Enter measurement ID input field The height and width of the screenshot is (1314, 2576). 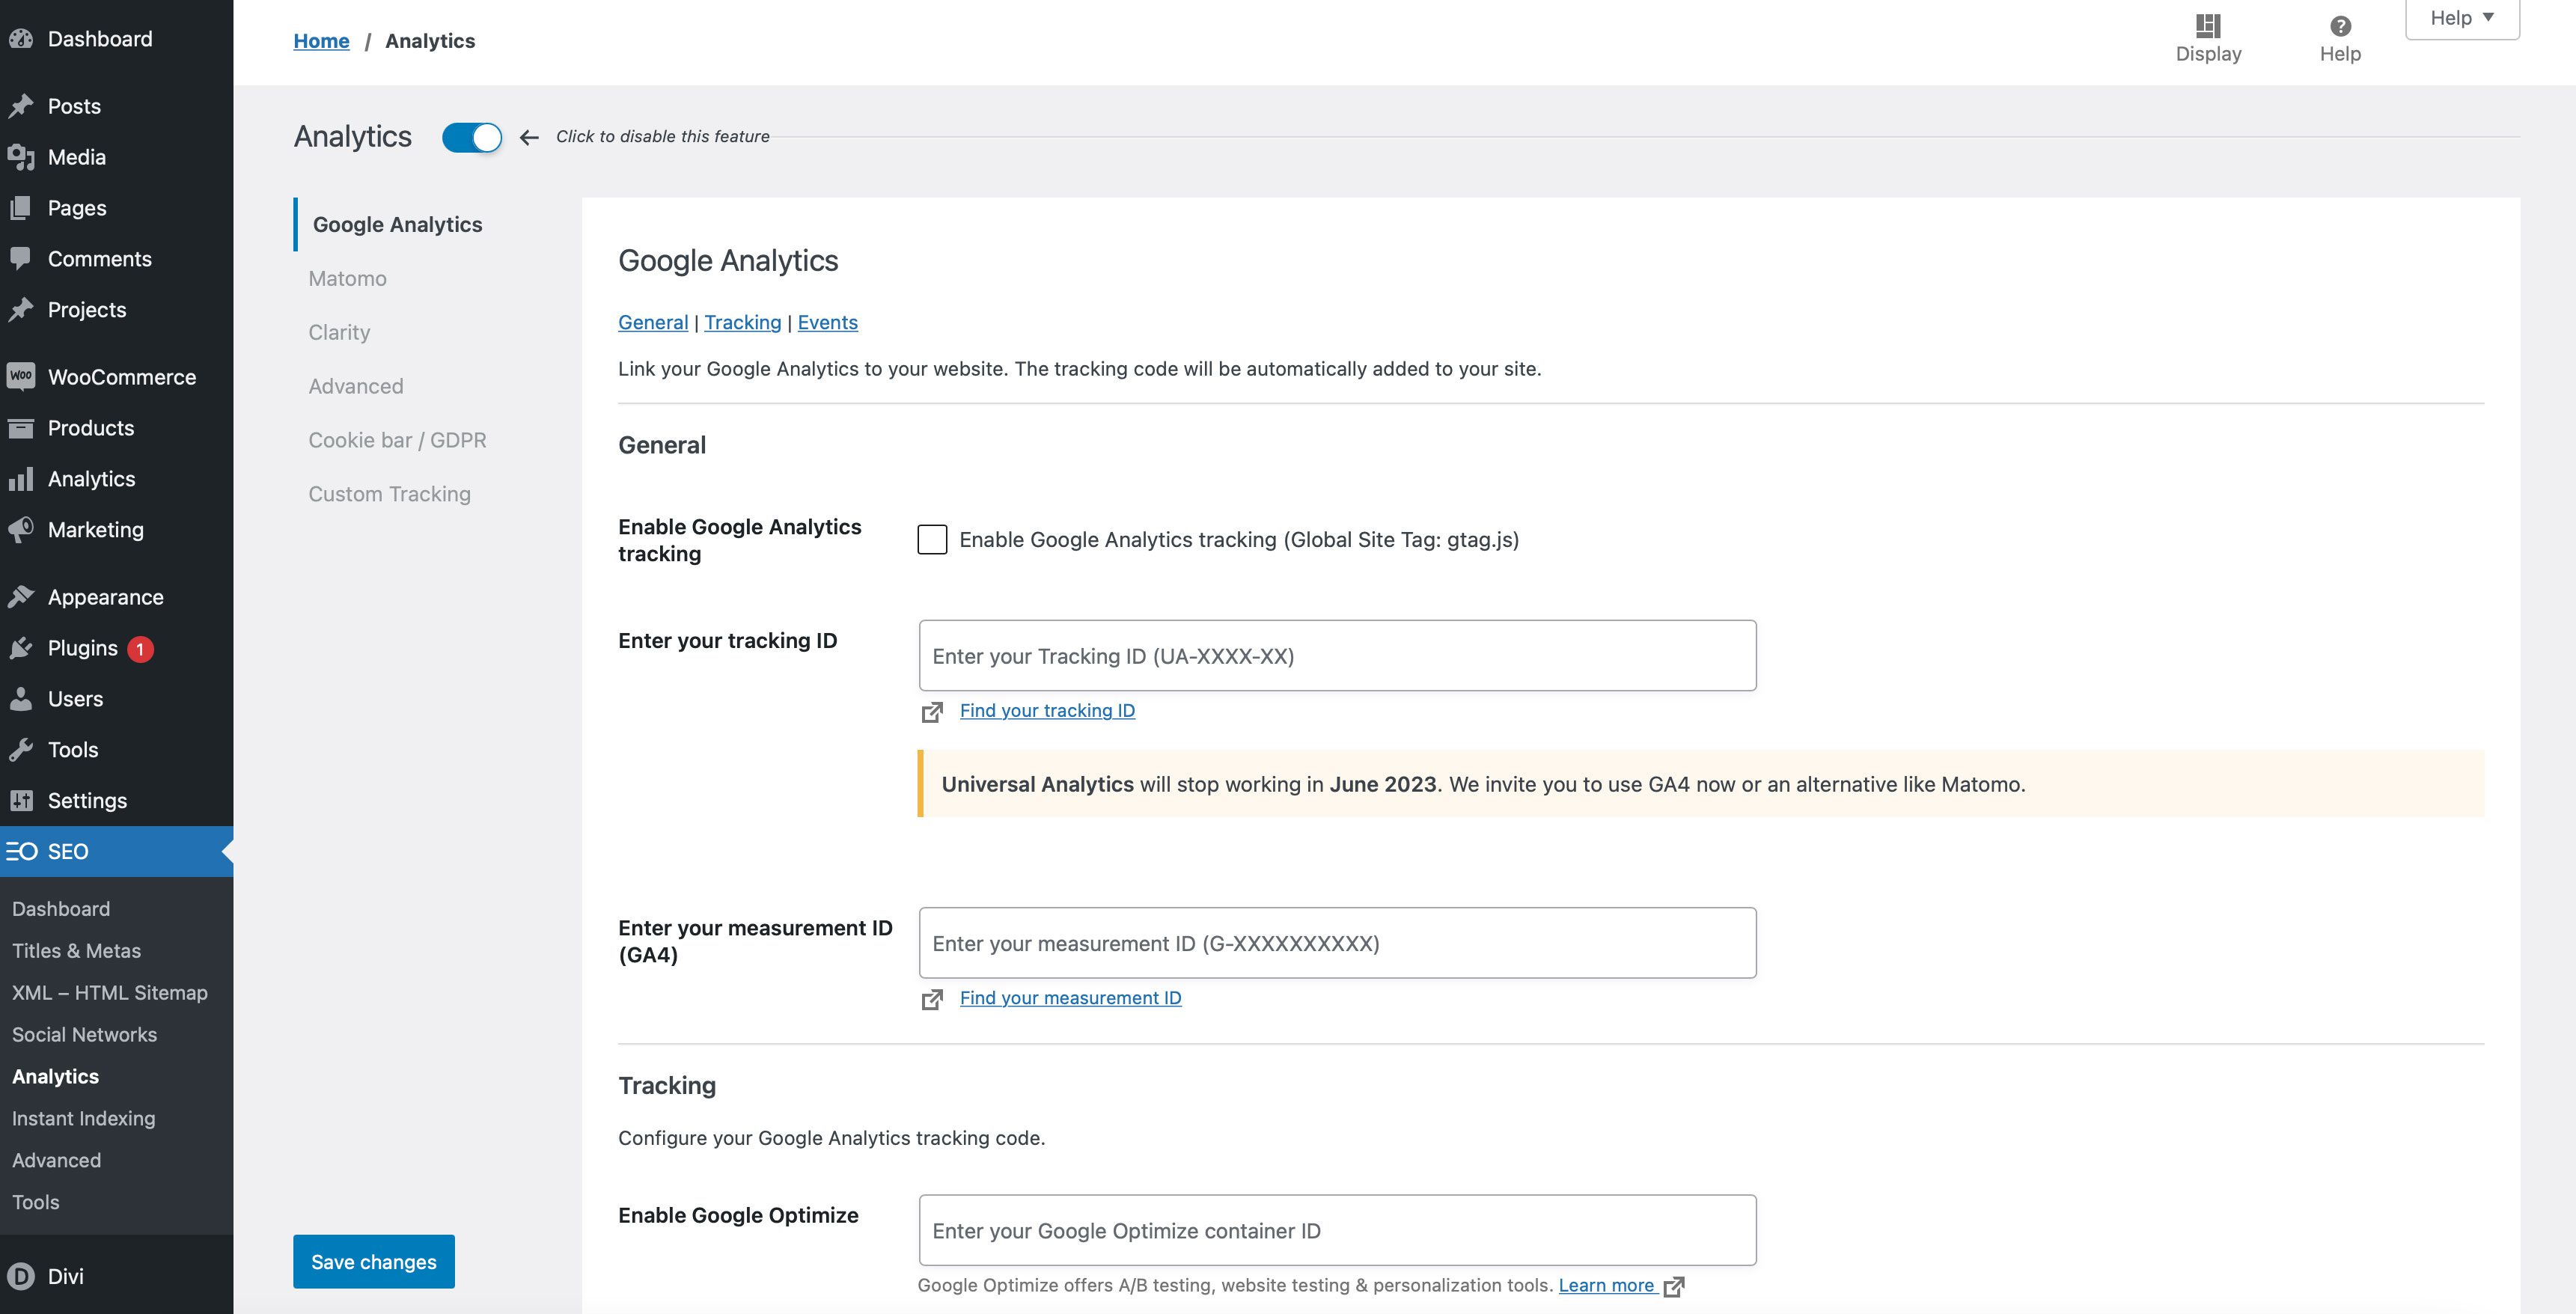coord(1337,942)
